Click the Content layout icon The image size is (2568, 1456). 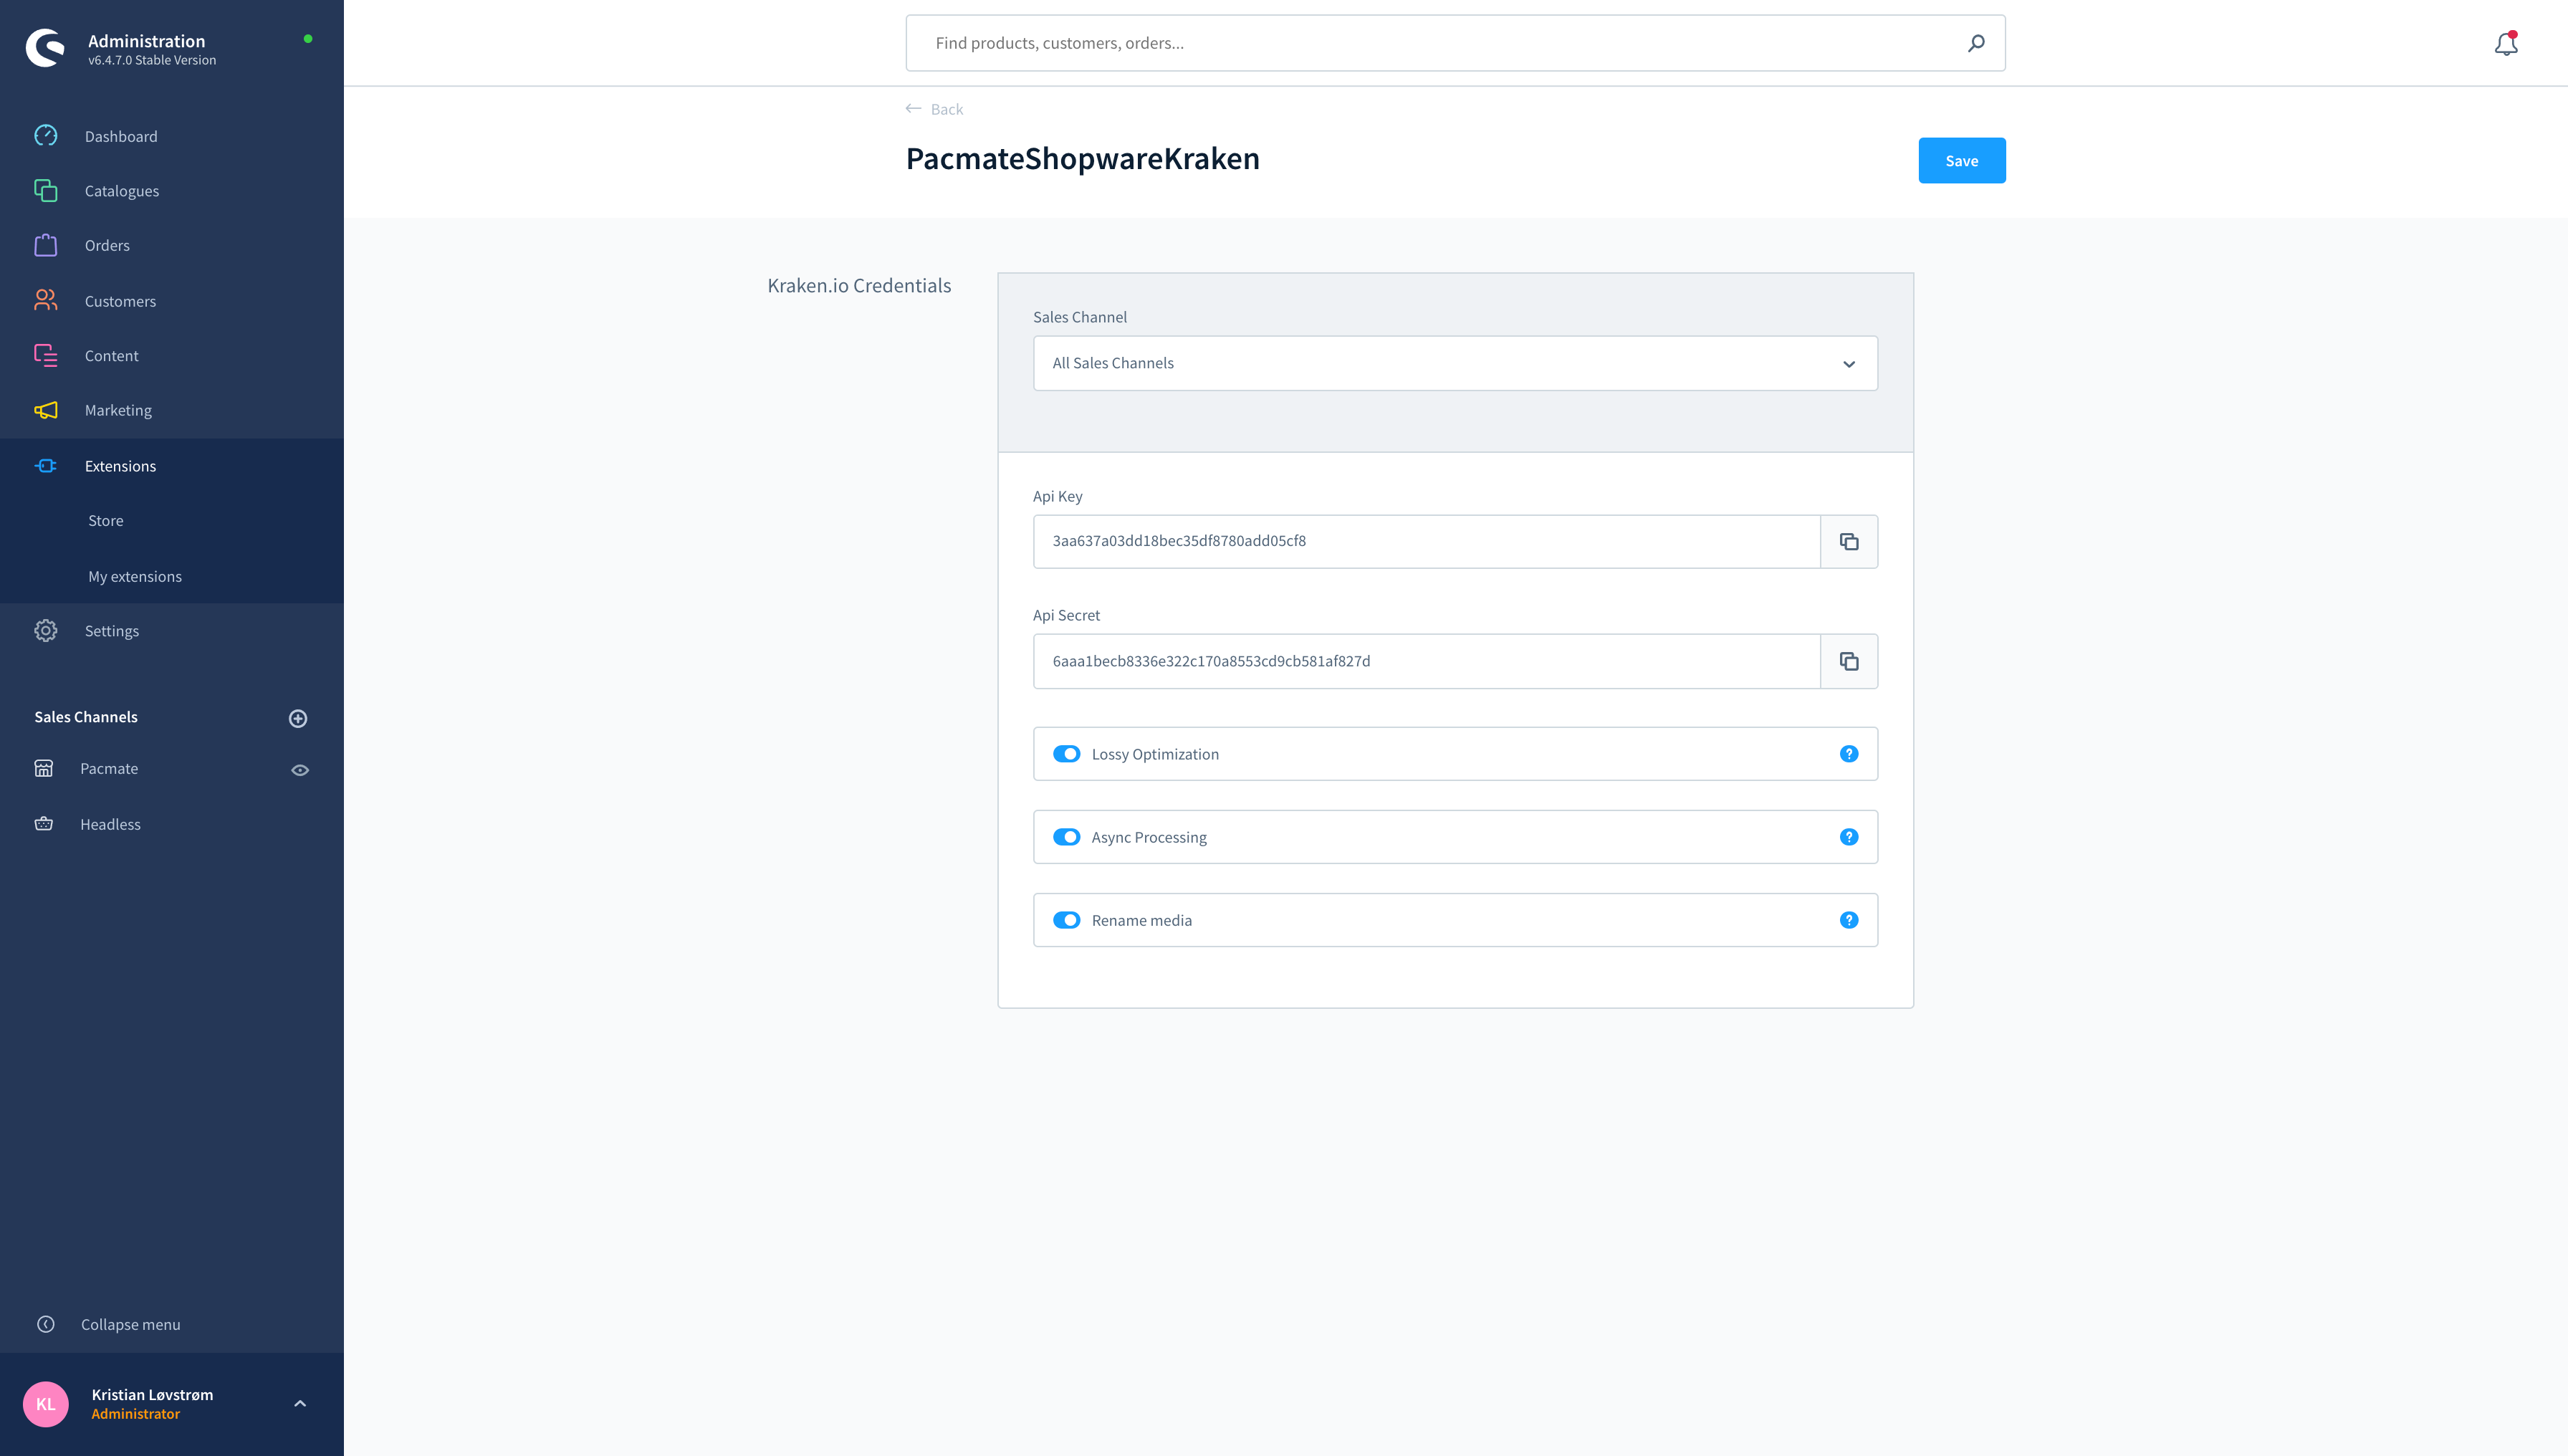[46, 355]
